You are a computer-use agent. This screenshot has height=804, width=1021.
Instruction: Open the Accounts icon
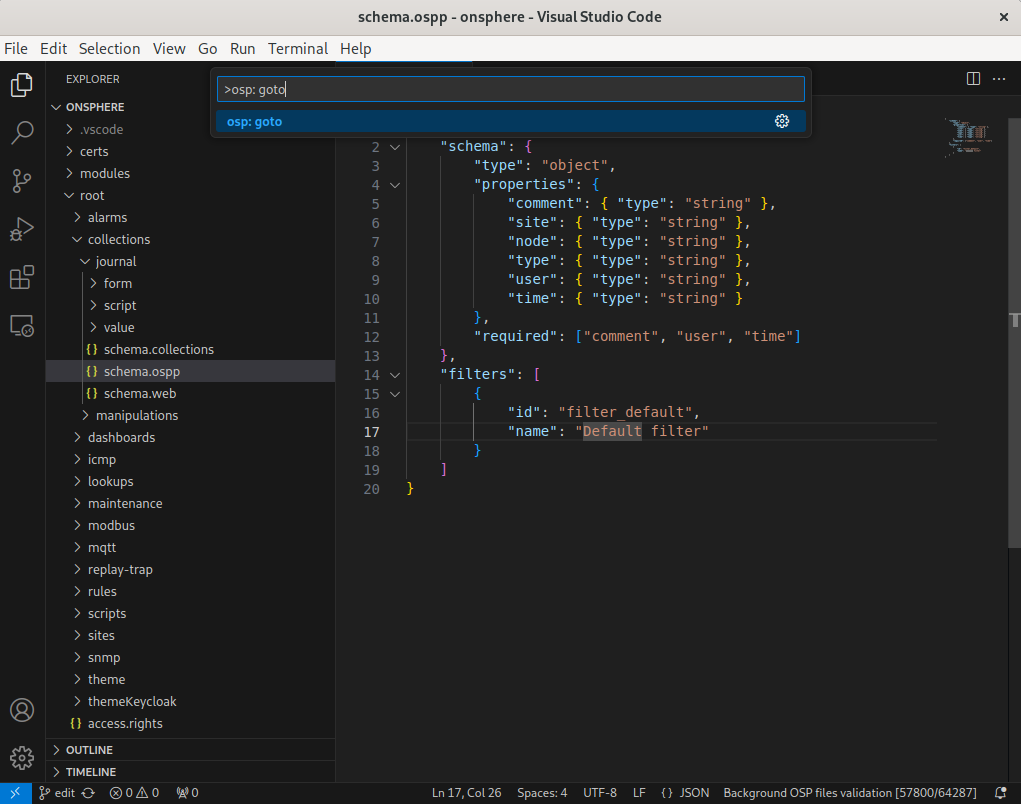click(21, 710)
